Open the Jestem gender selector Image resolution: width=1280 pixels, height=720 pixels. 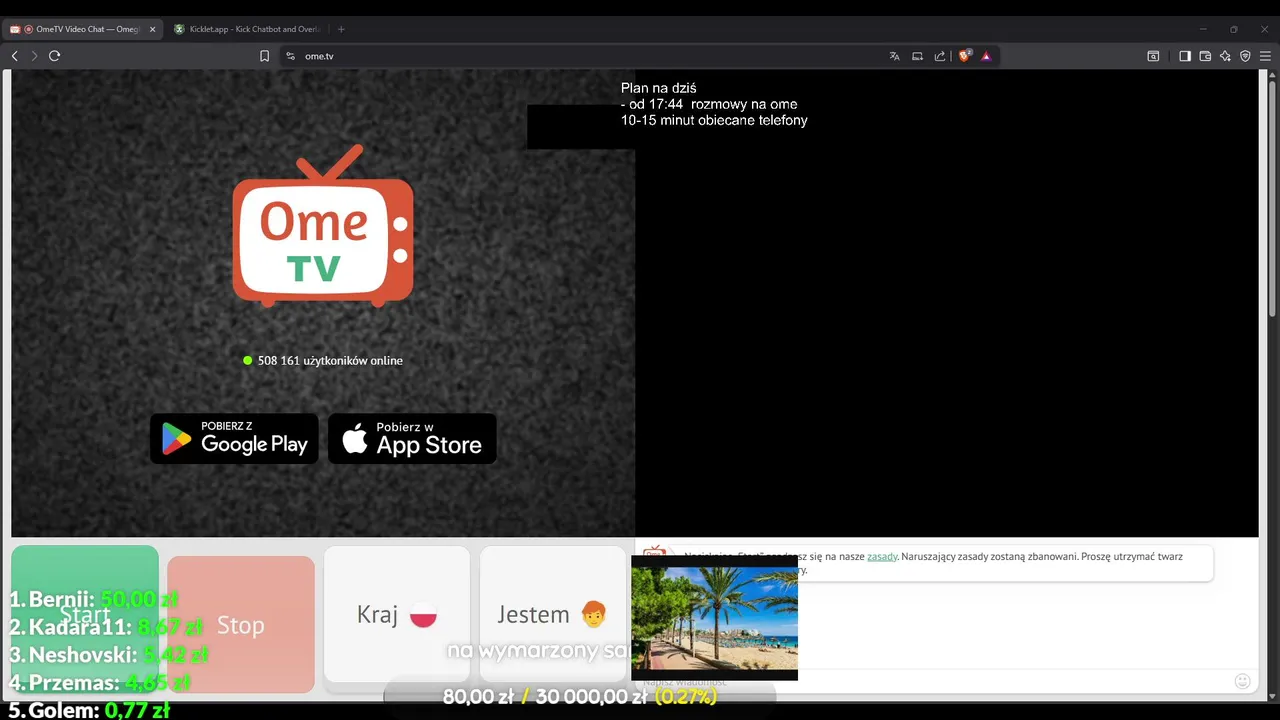[553, 614]
